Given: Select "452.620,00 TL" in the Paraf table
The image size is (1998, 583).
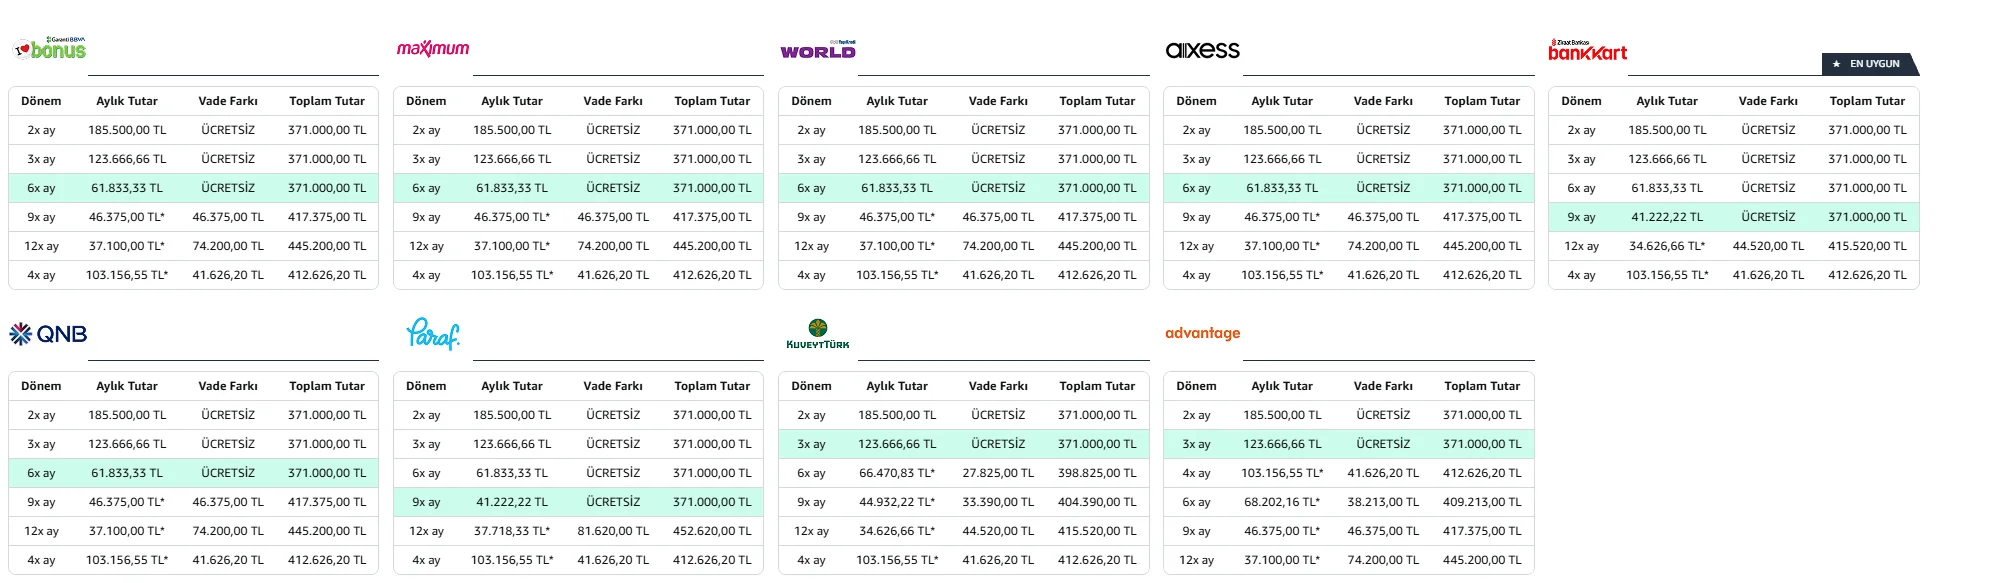Looking at the screenshot, I should pyautogui.click(x=712, y=531).
